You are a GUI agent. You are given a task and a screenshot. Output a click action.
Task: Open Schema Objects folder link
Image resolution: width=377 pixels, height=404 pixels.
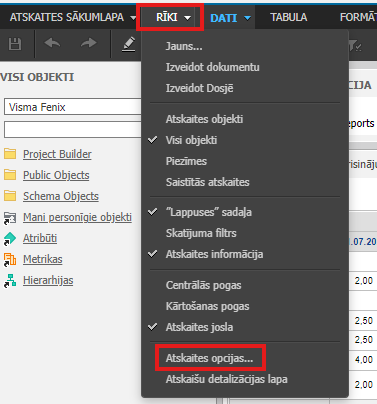pyautogui.click(x=61, y=196)
